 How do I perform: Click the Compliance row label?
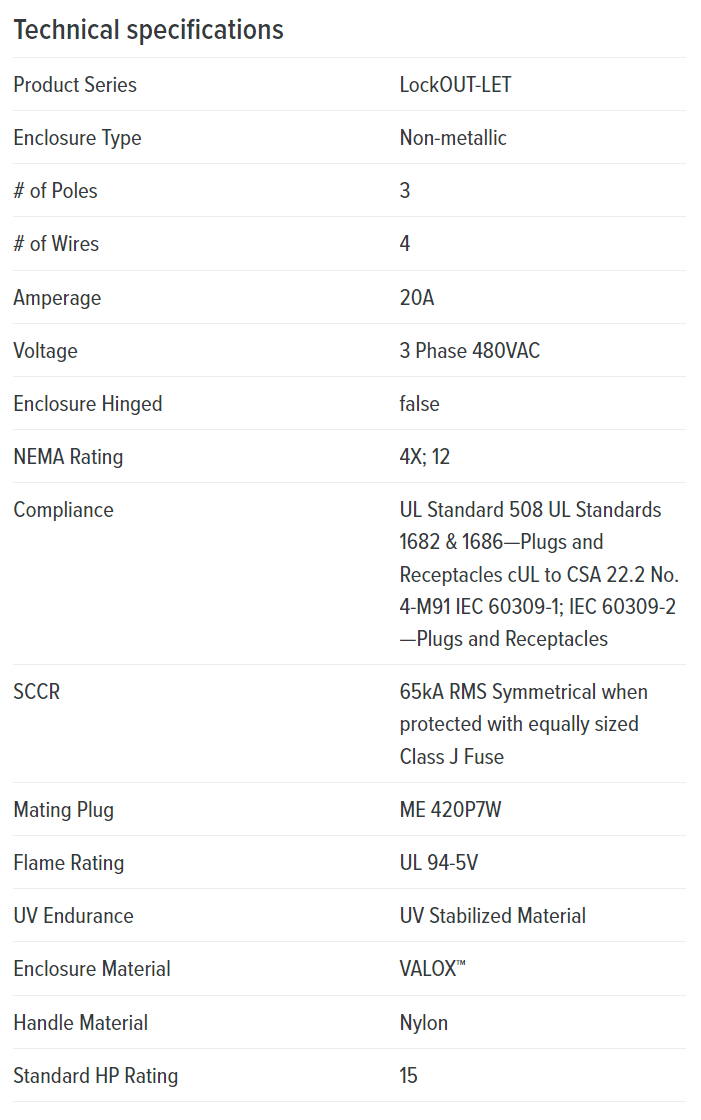tap(64, 510)
